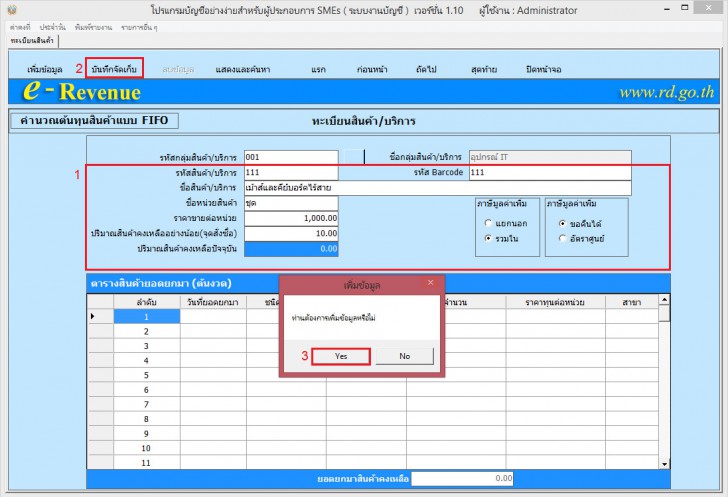Select row number 6 in the table
The width and height of the screenshot is (728, 497).
[x=146, y=390]
